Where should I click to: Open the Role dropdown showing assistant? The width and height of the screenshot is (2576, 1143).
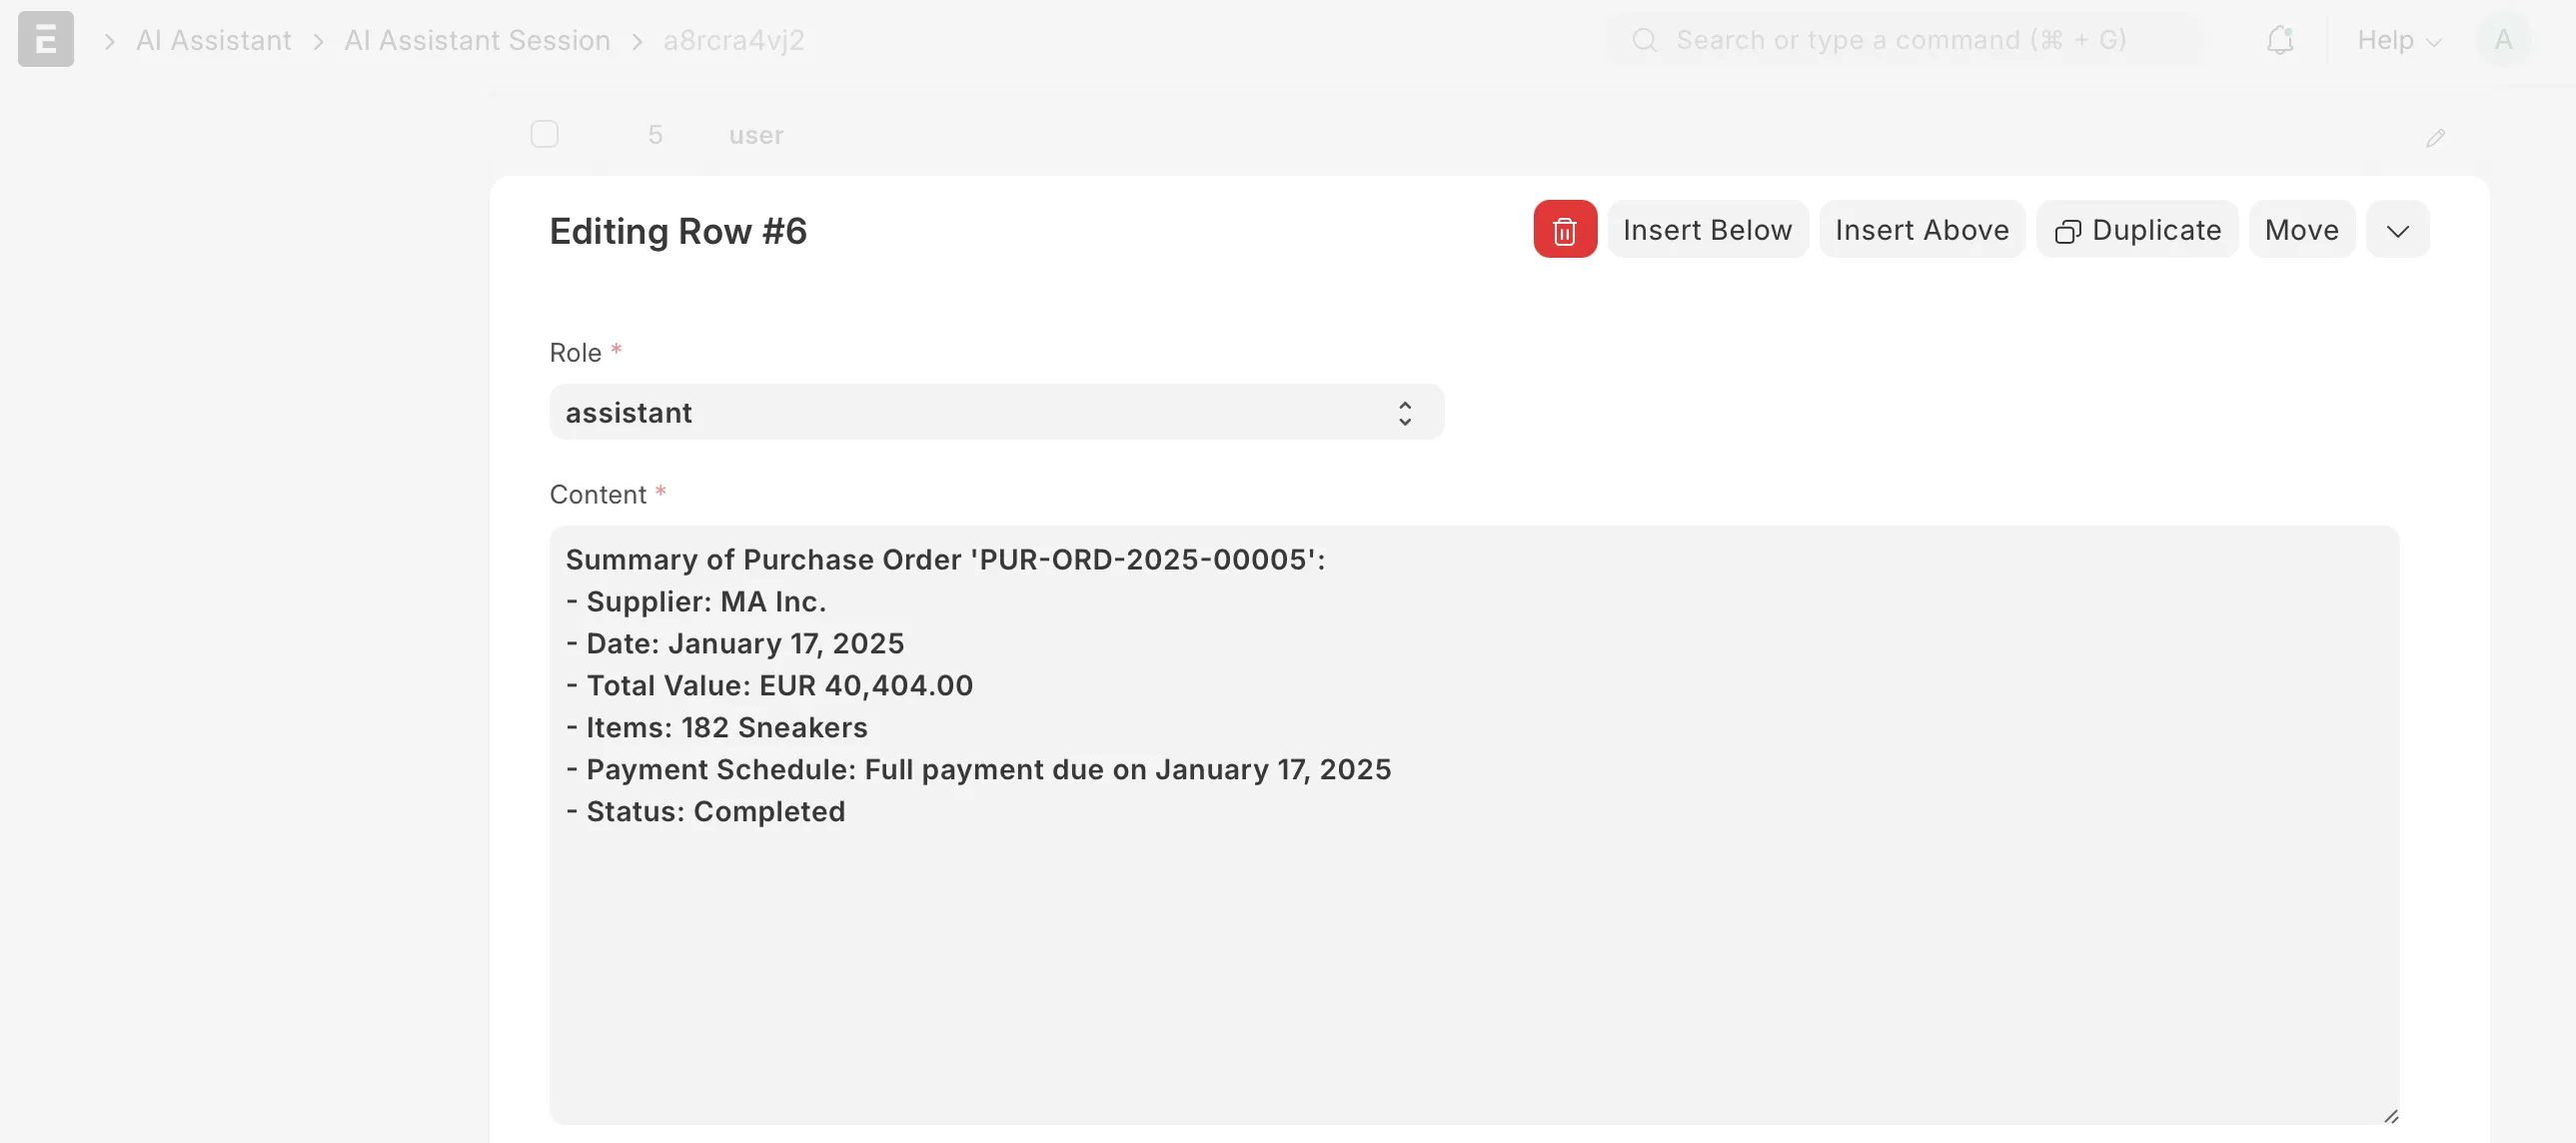click(x=996, y=412)
